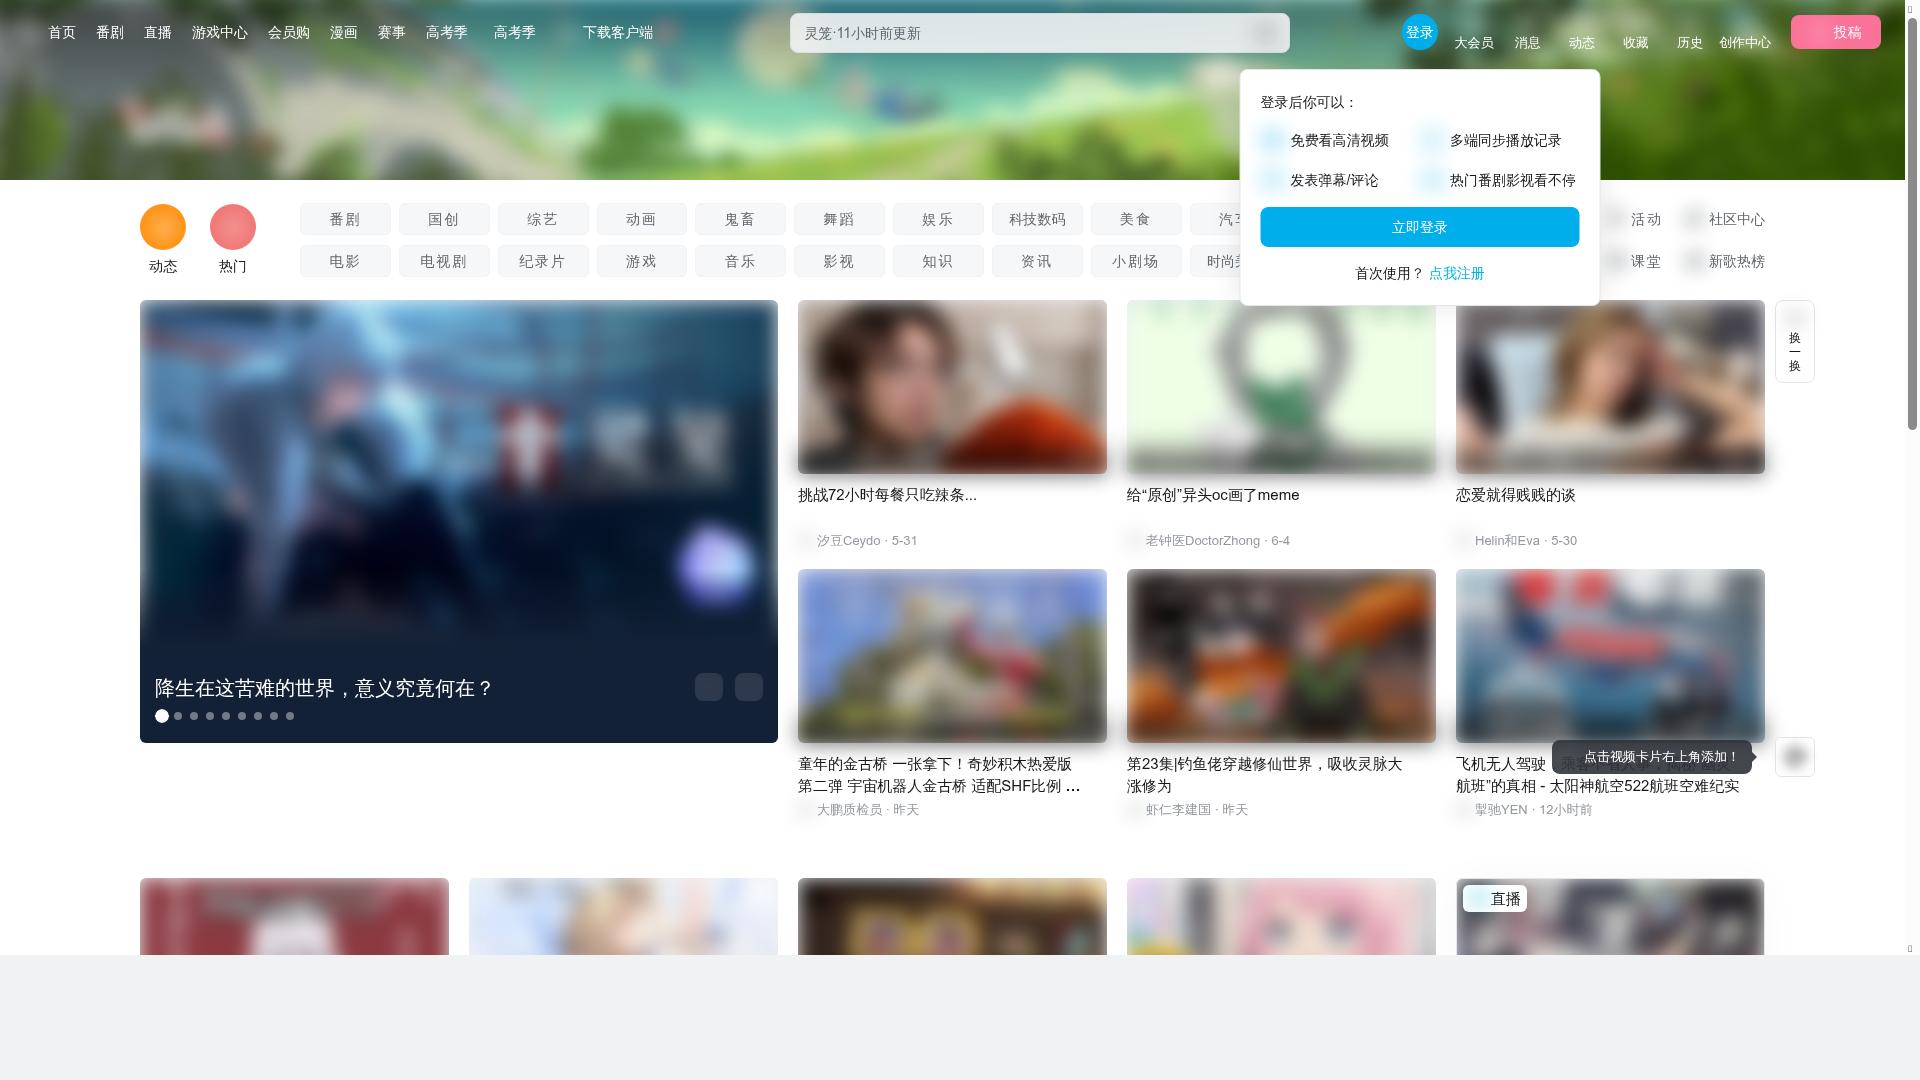Image resolution: width=1920 pixels, height=1080 pixels.
Task: Select the red 热门 trending icon
Action: (x=232, y=226)
